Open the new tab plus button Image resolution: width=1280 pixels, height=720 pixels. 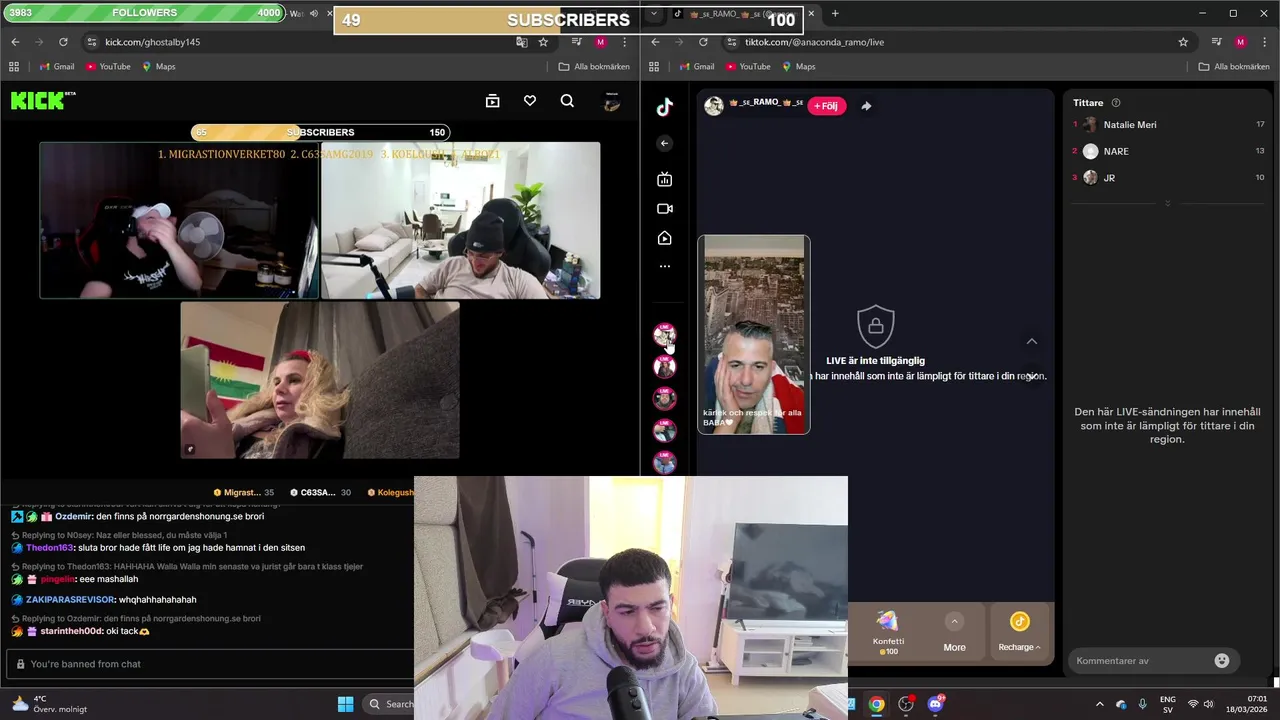pyautogui.click(x=835, y=14)
